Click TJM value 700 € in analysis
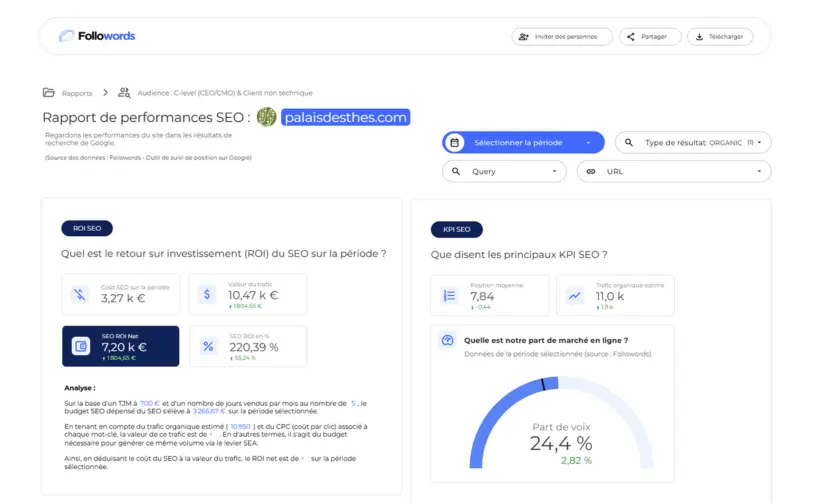The image size is (818, 503). [x=149, y=403]
